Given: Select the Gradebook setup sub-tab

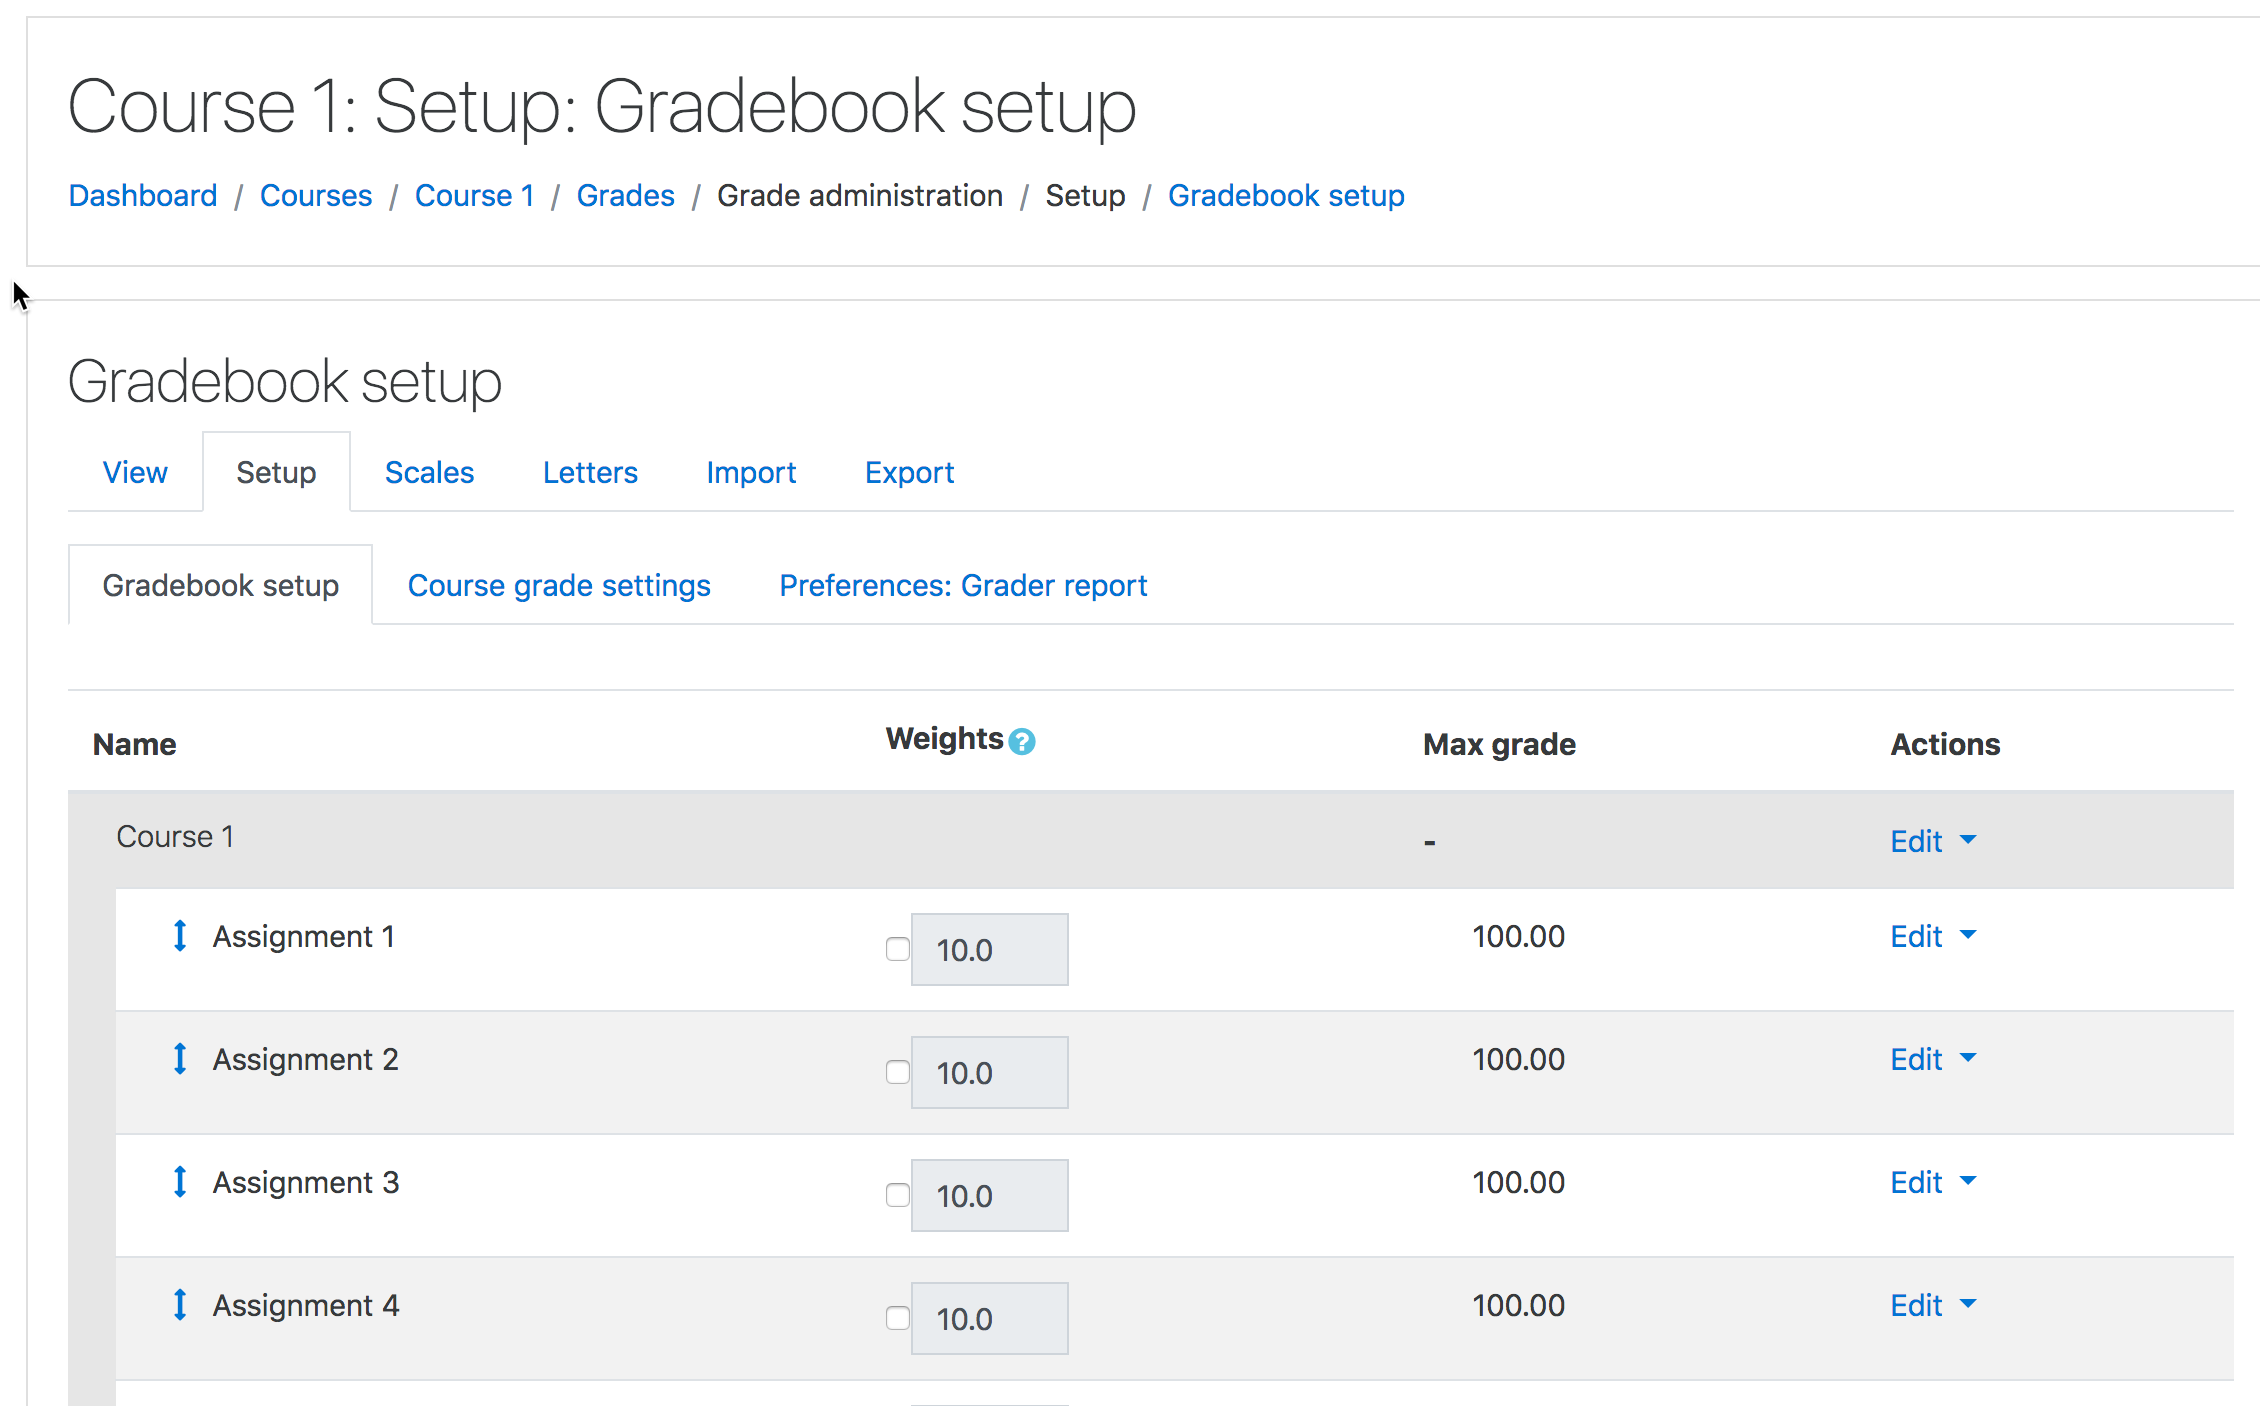Looking at the screenshot, I should click(x=220, y=585).
